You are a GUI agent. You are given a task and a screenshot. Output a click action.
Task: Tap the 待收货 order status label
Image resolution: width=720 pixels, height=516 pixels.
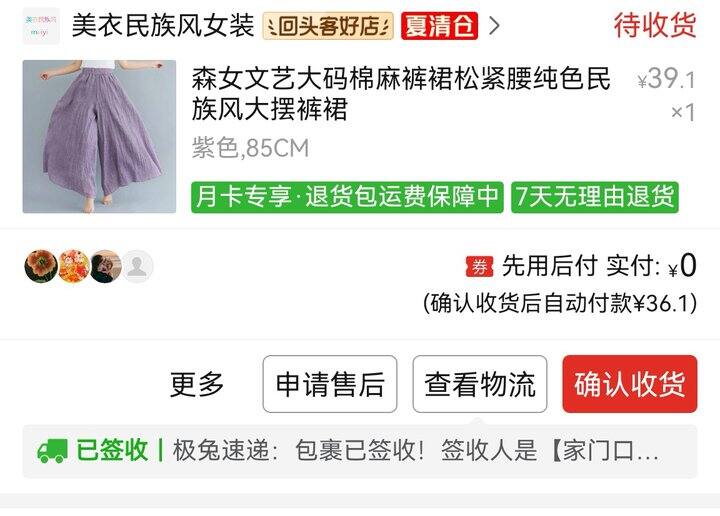(x=655, y=26)
